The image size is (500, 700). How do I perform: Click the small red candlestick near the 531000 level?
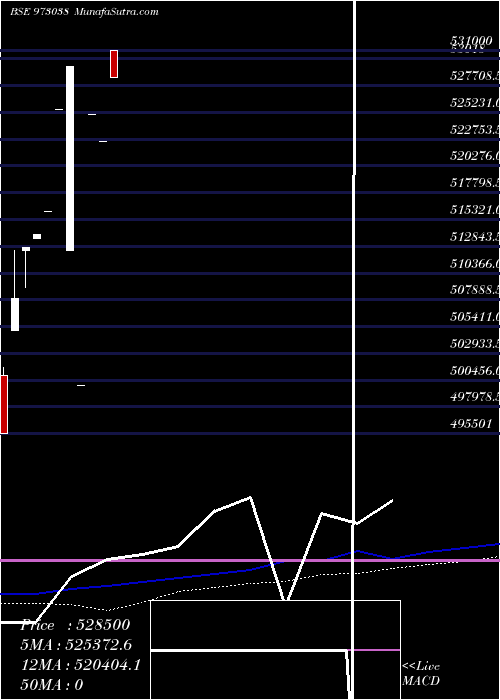click(x=114, y=64)
